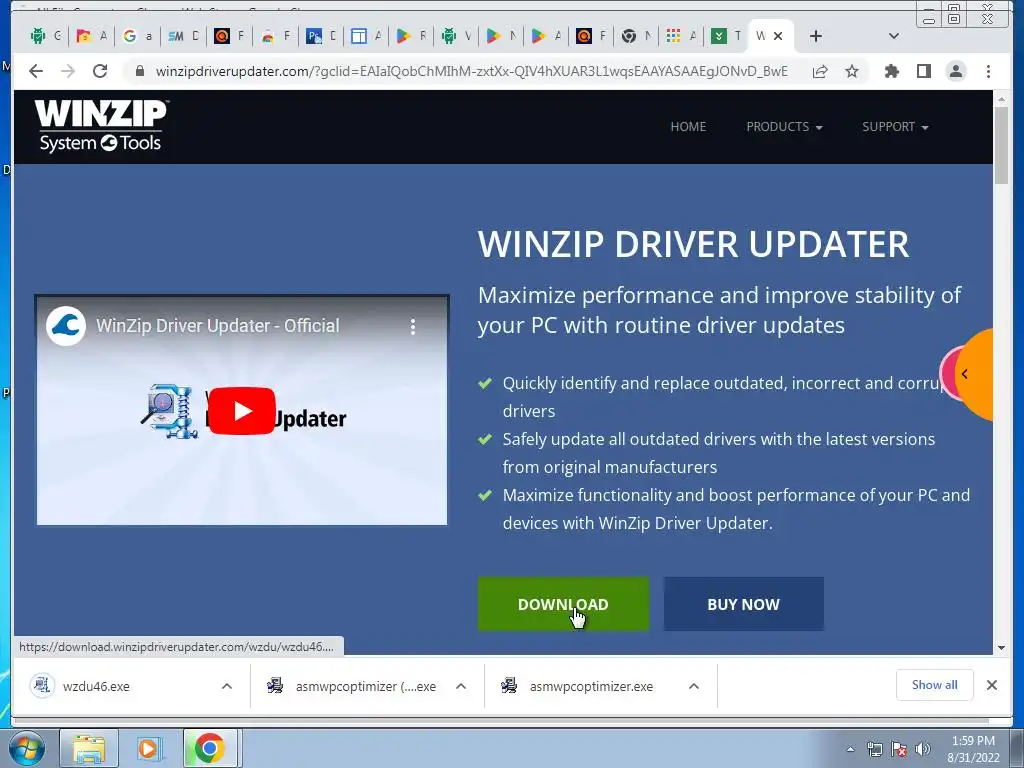Select the winzipdriverupdater.com address bar
Viewport: 1024px width, 768px height.
[x=471, y=71]
